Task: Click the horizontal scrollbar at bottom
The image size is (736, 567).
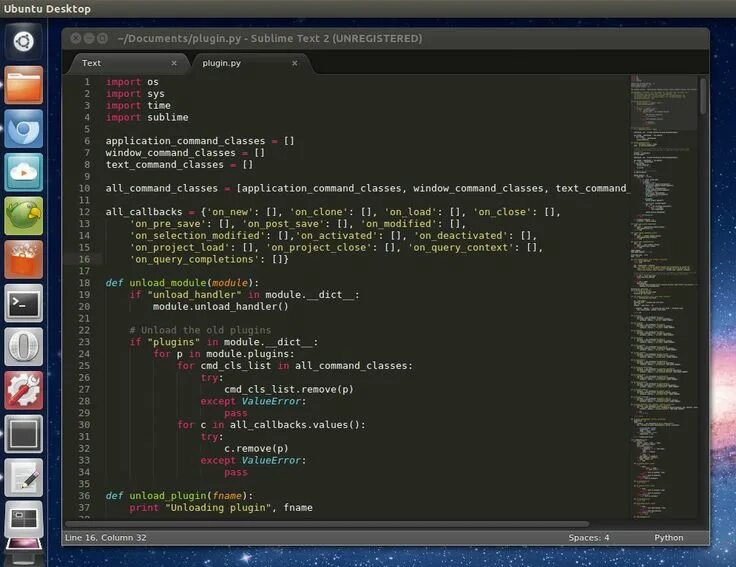Action: coord(327,523)
